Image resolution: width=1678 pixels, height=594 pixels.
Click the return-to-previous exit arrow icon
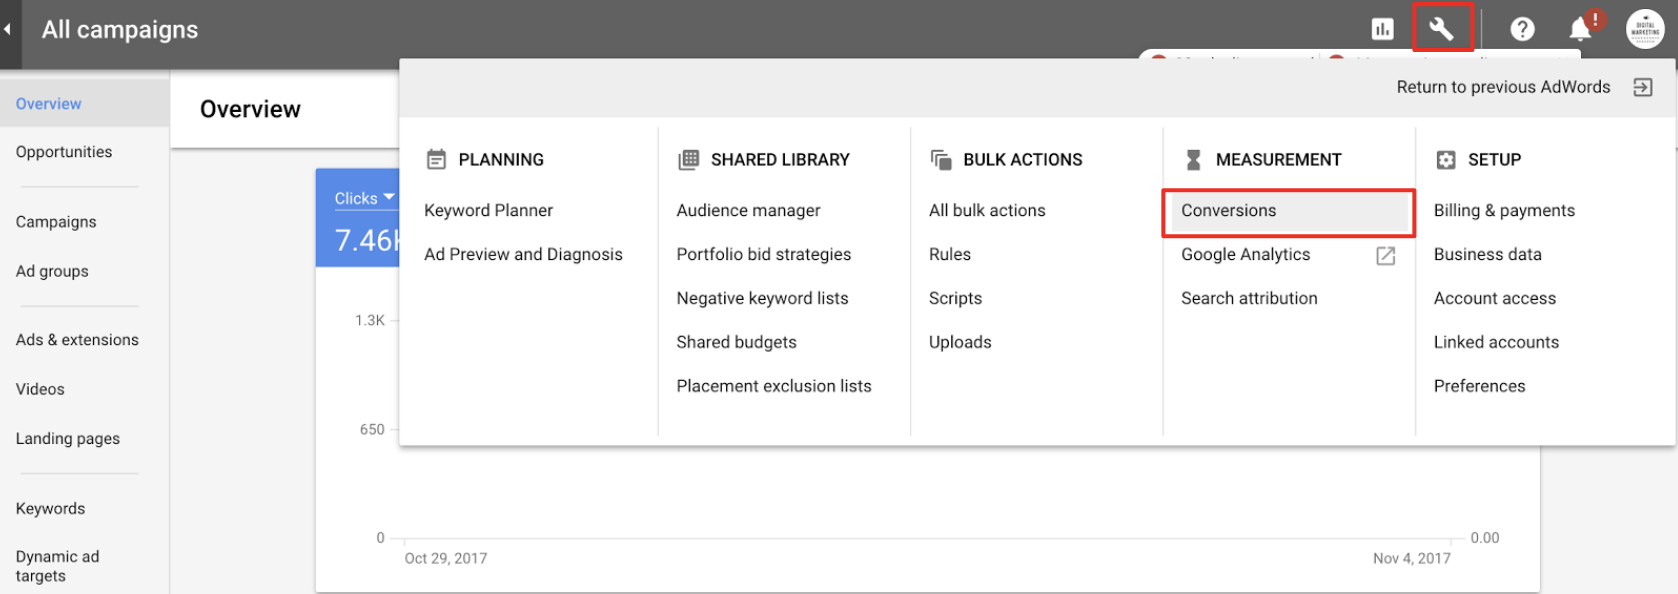click(1643, 88)
